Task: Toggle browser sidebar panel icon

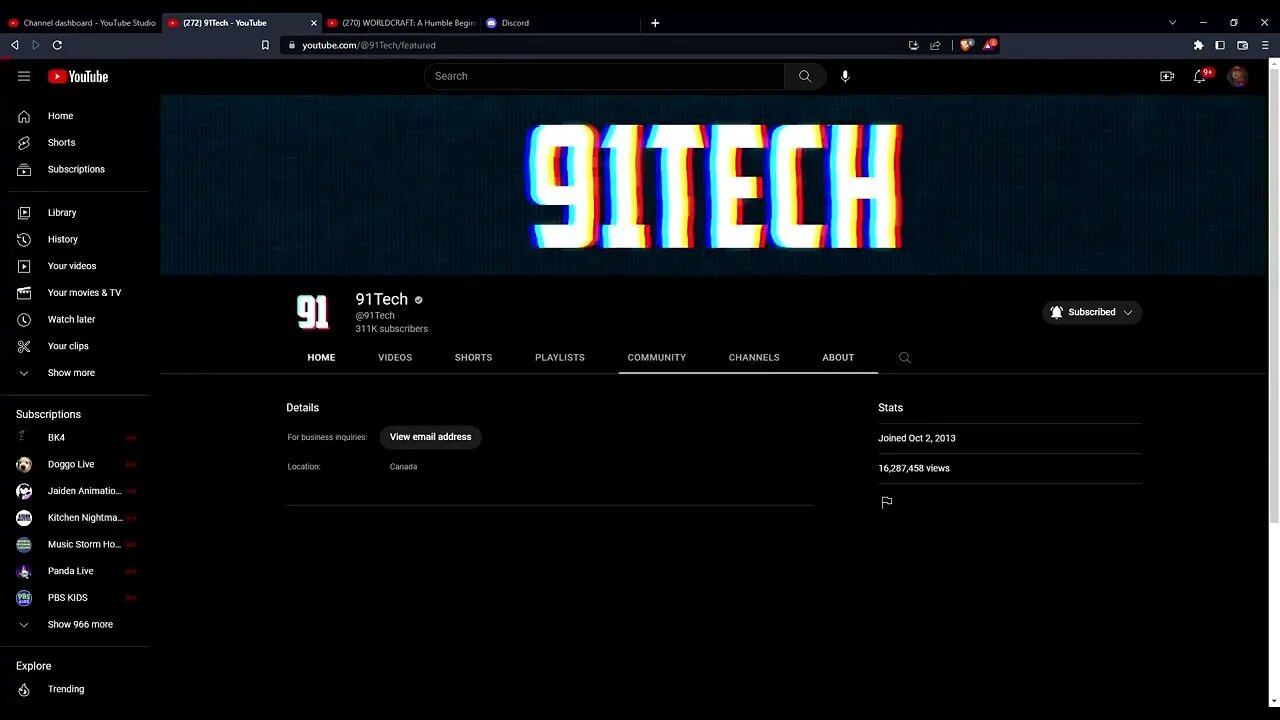Action: tap(1220, 45)
